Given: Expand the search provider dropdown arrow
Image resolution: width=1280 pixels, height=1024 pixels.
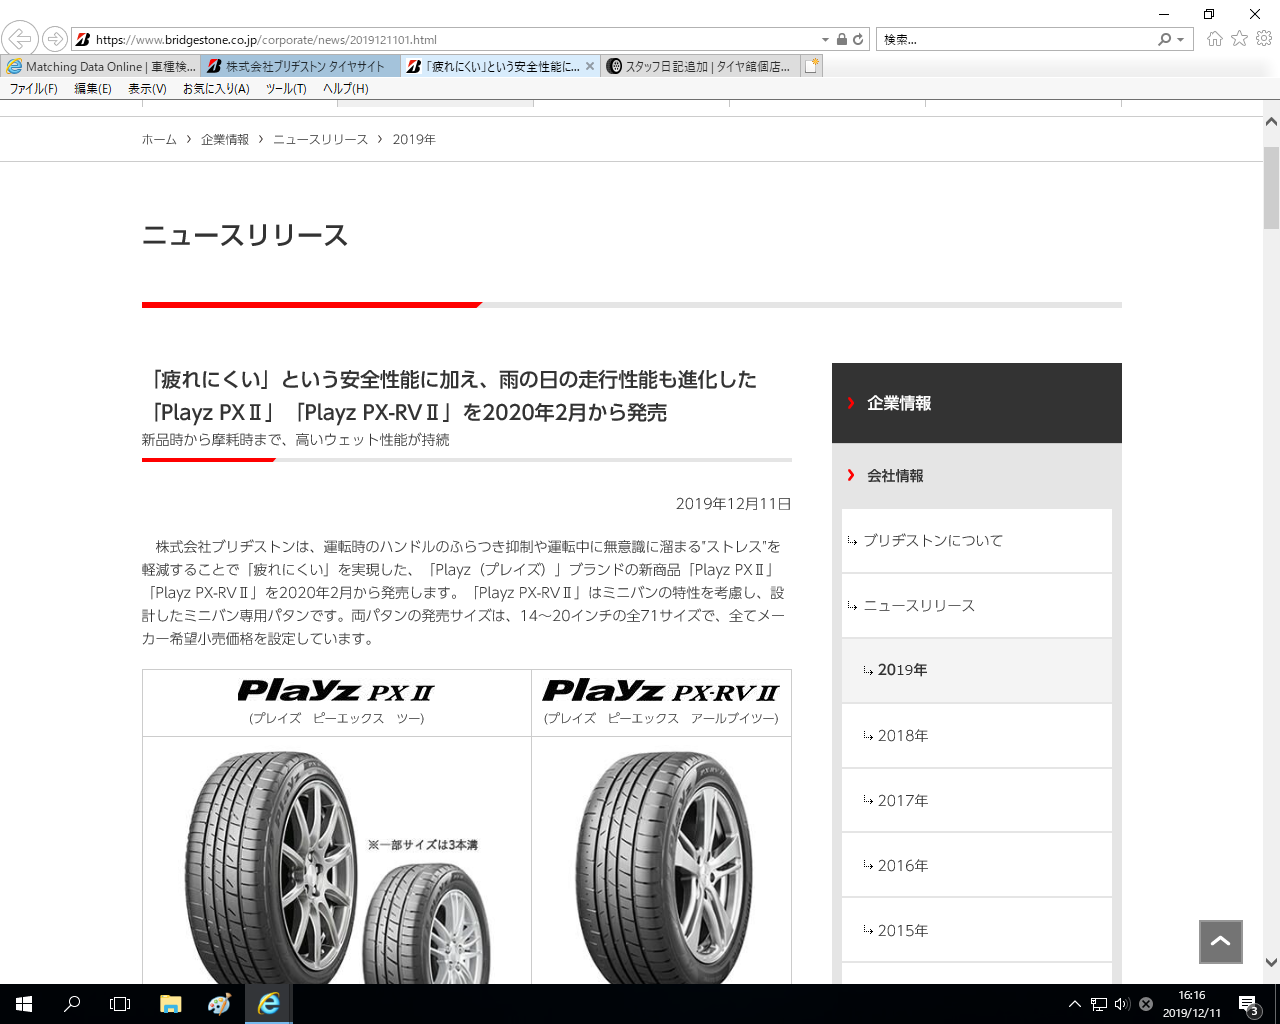Looking at the screenshot, I should [x=1181, y=40].
